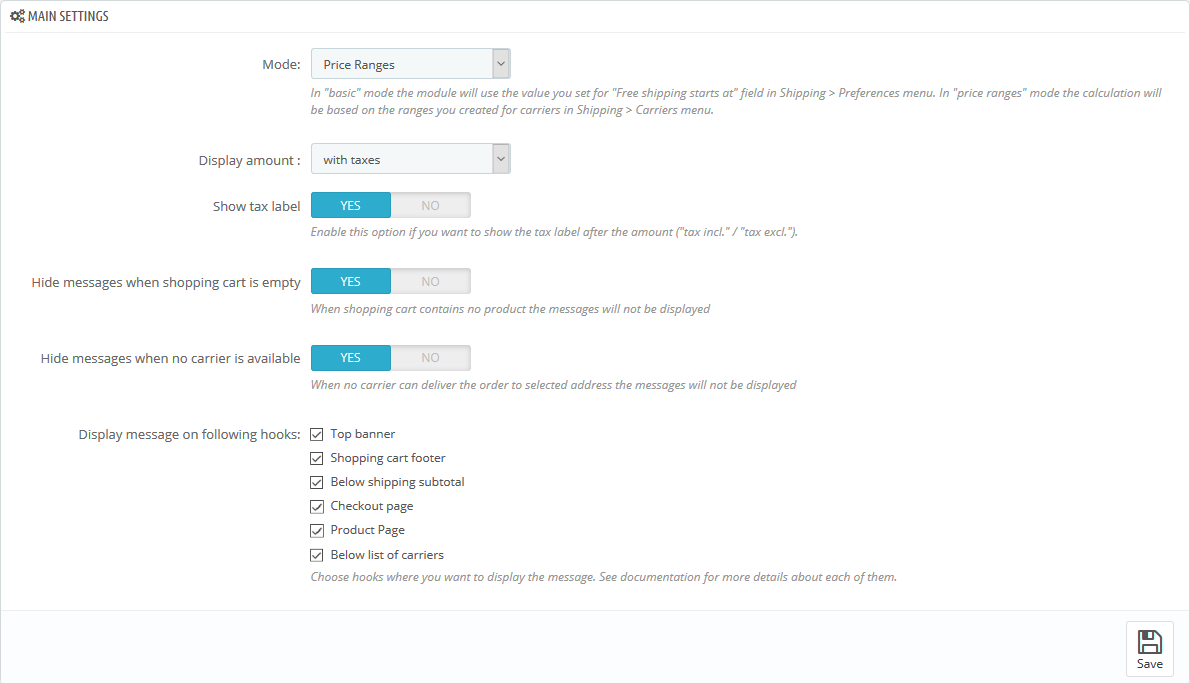Toggle the Product Page checkbox
1190x683 pixels.
(317, 530)
